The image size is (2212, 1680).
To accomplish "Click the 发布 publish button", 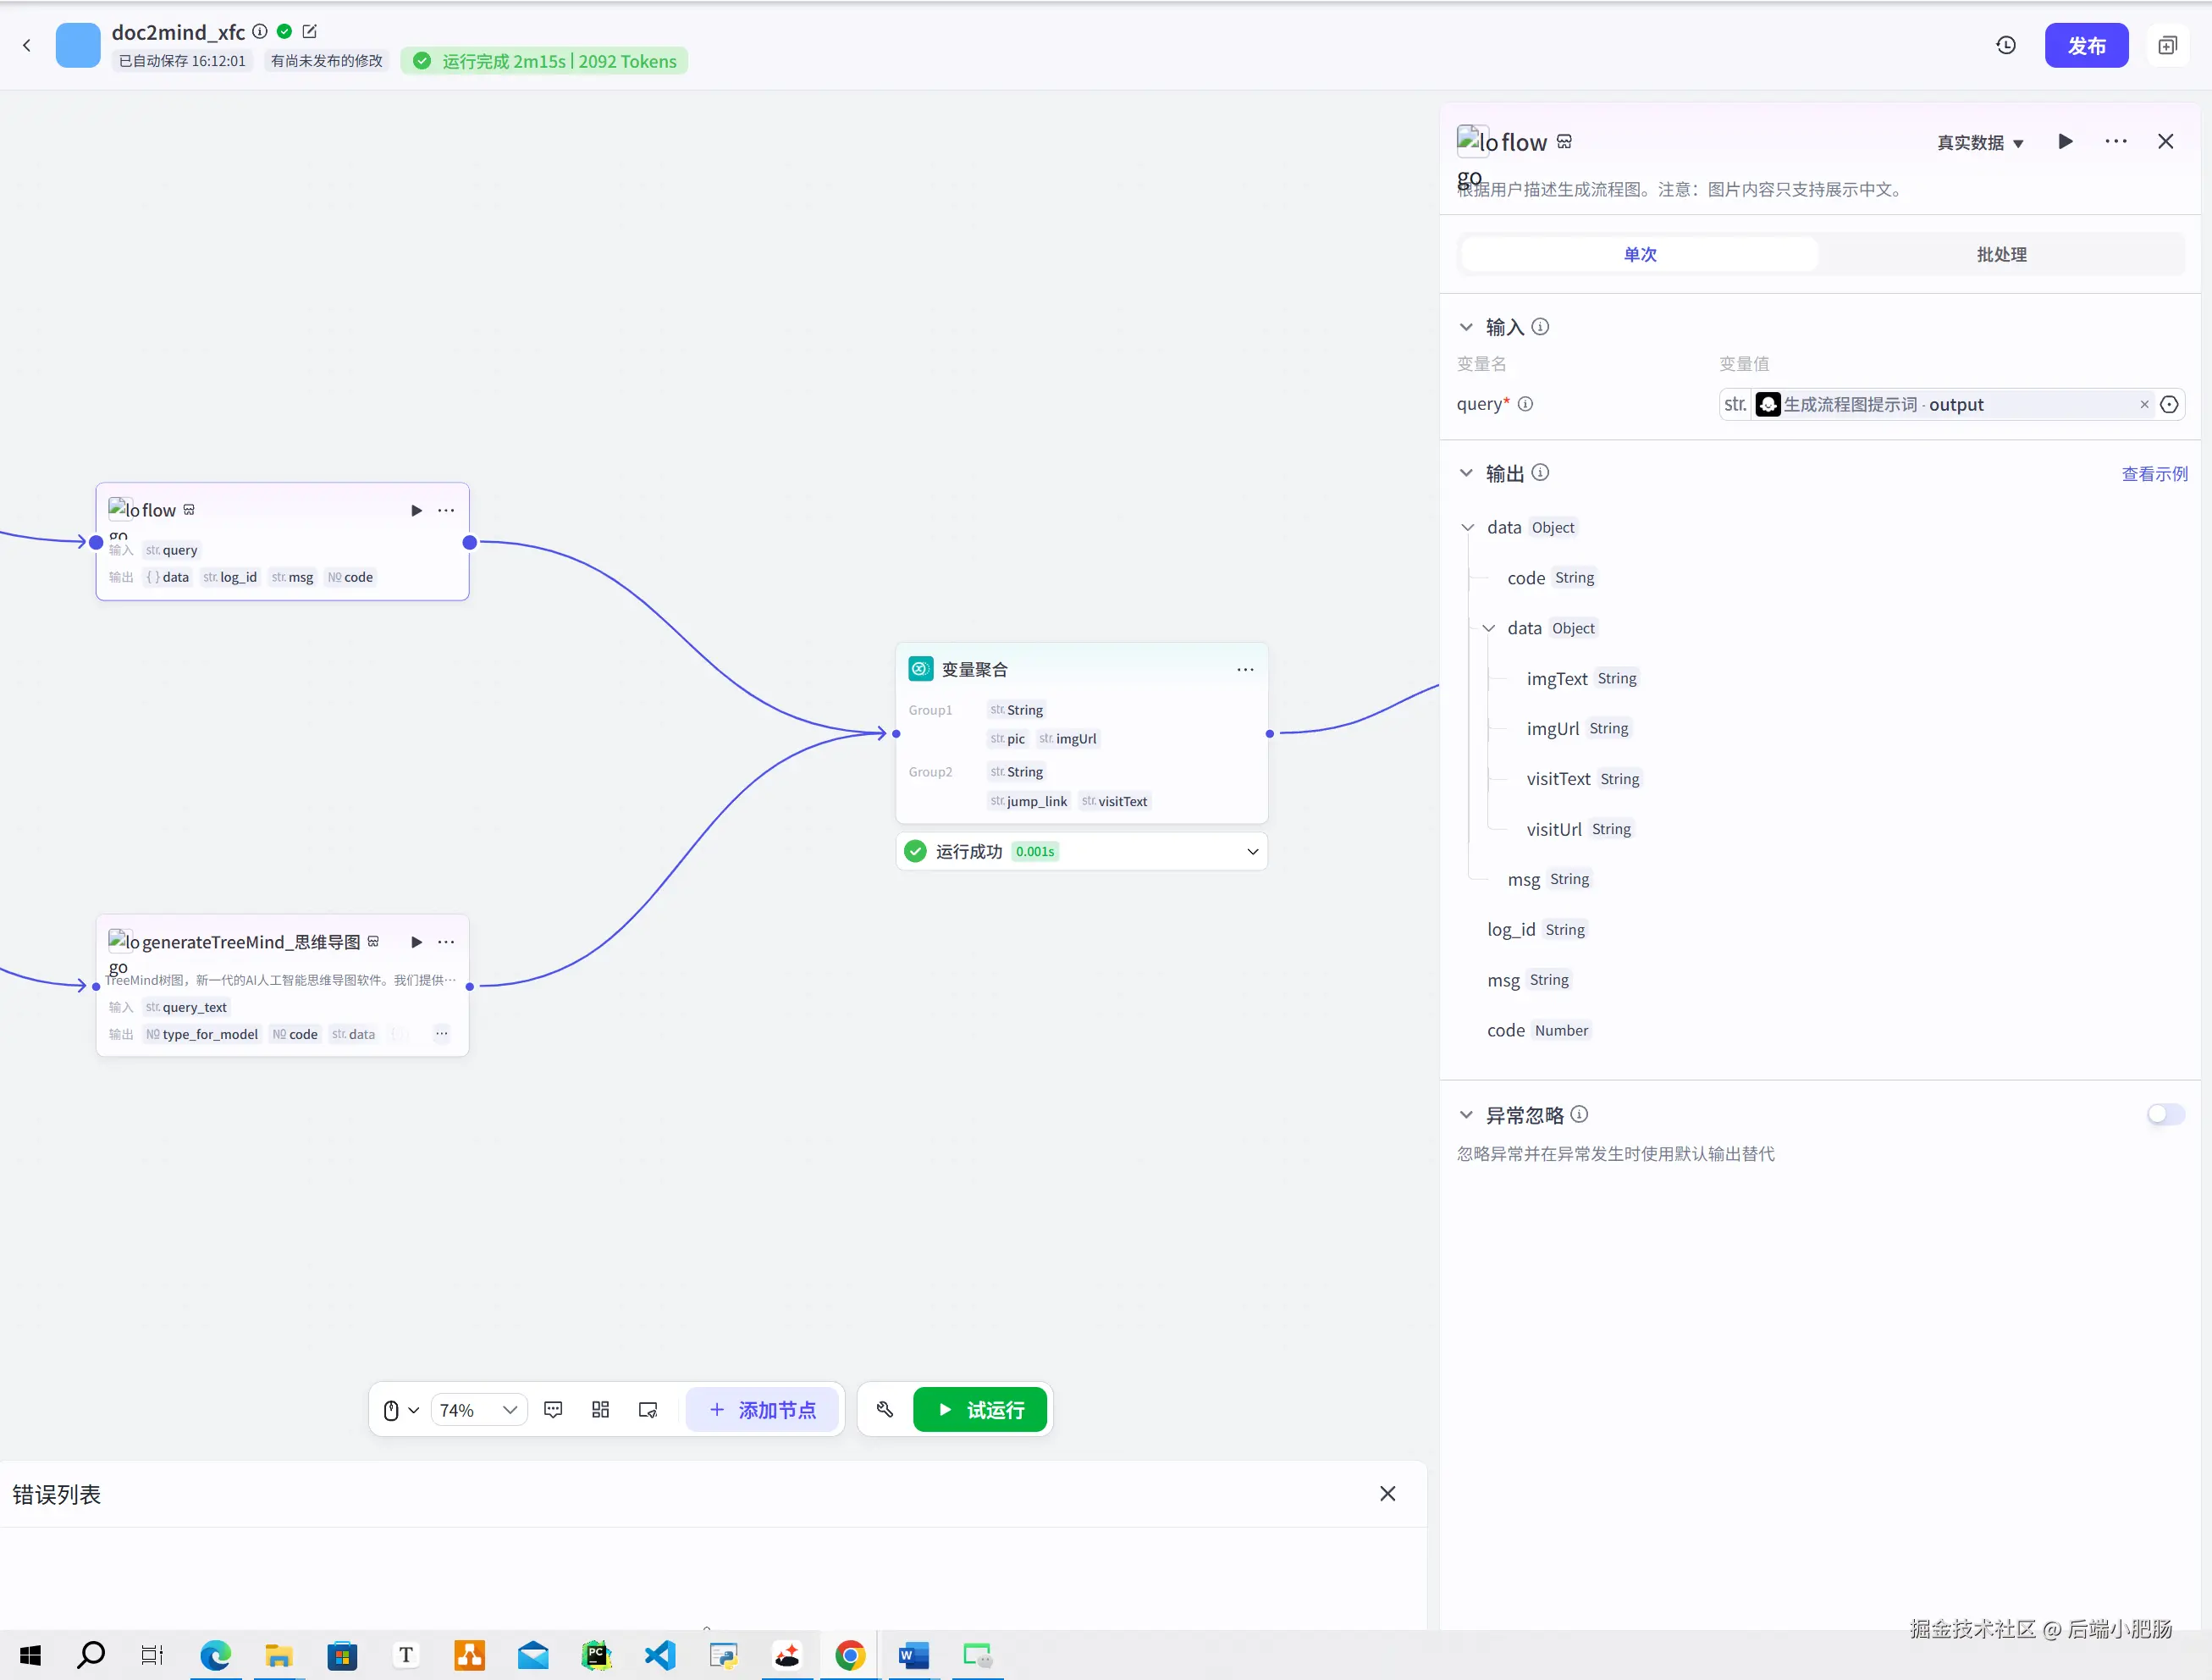I will point(2086,46).
